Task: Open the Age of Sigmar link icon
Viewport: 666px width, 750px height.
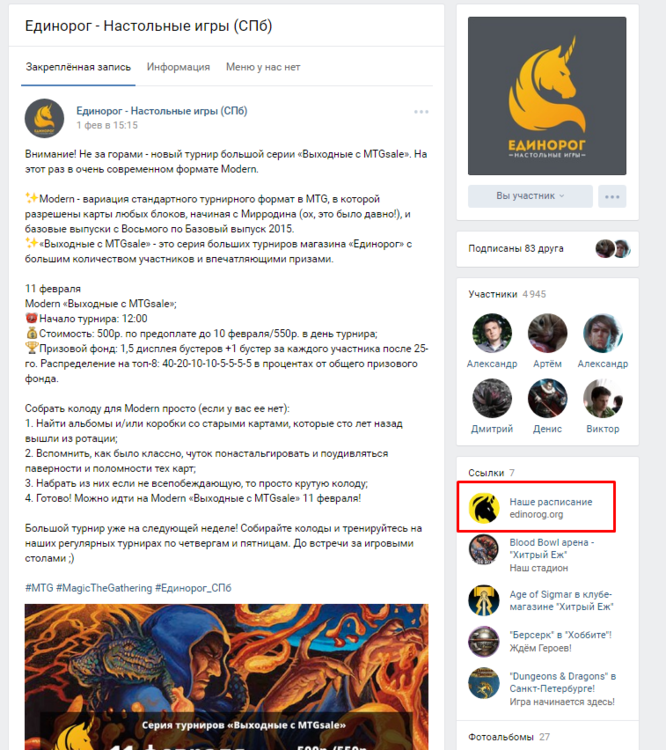Action: pyautogui.click(x=484, y=600)
